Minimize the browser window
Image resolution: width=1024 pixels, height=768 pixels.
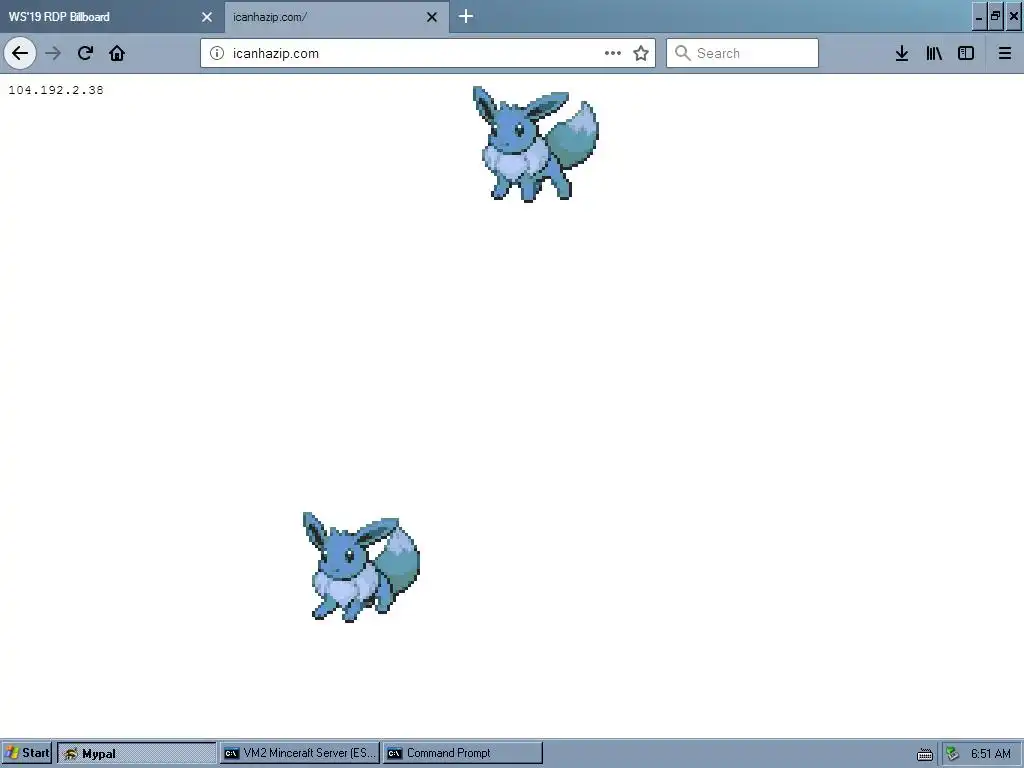[979, 17]
